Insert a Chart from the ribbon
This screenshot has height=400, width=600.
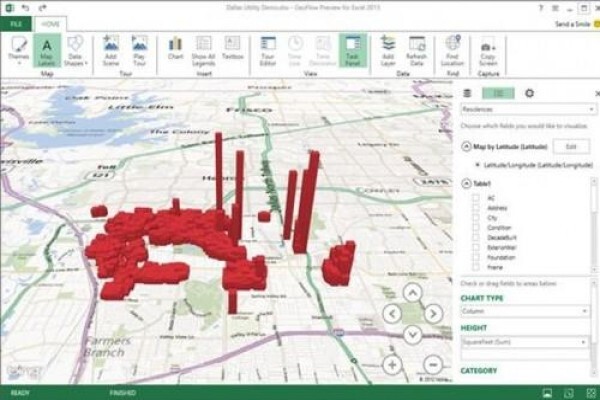(x=175, y=48)
